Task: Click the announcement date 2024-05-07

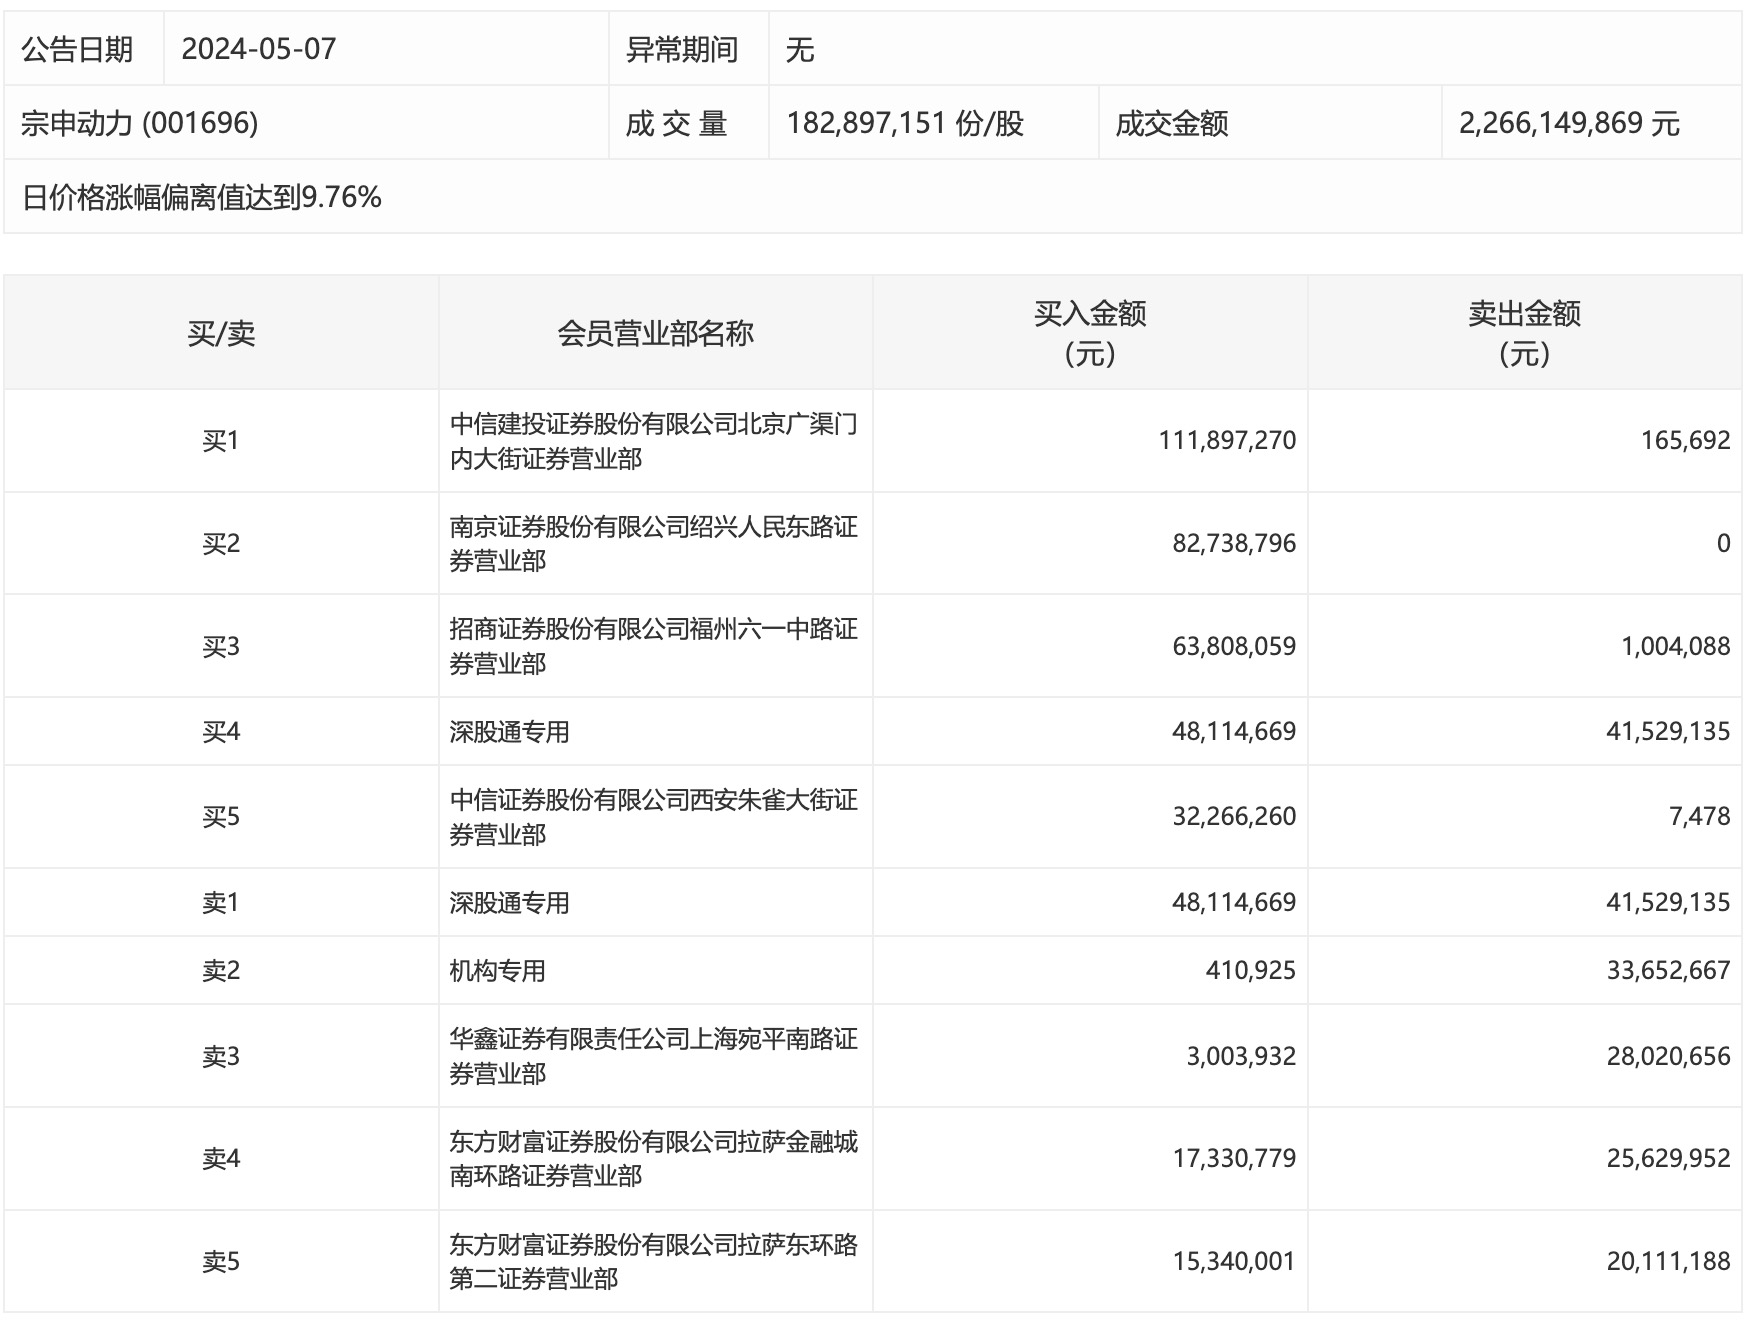Action: 258,49
